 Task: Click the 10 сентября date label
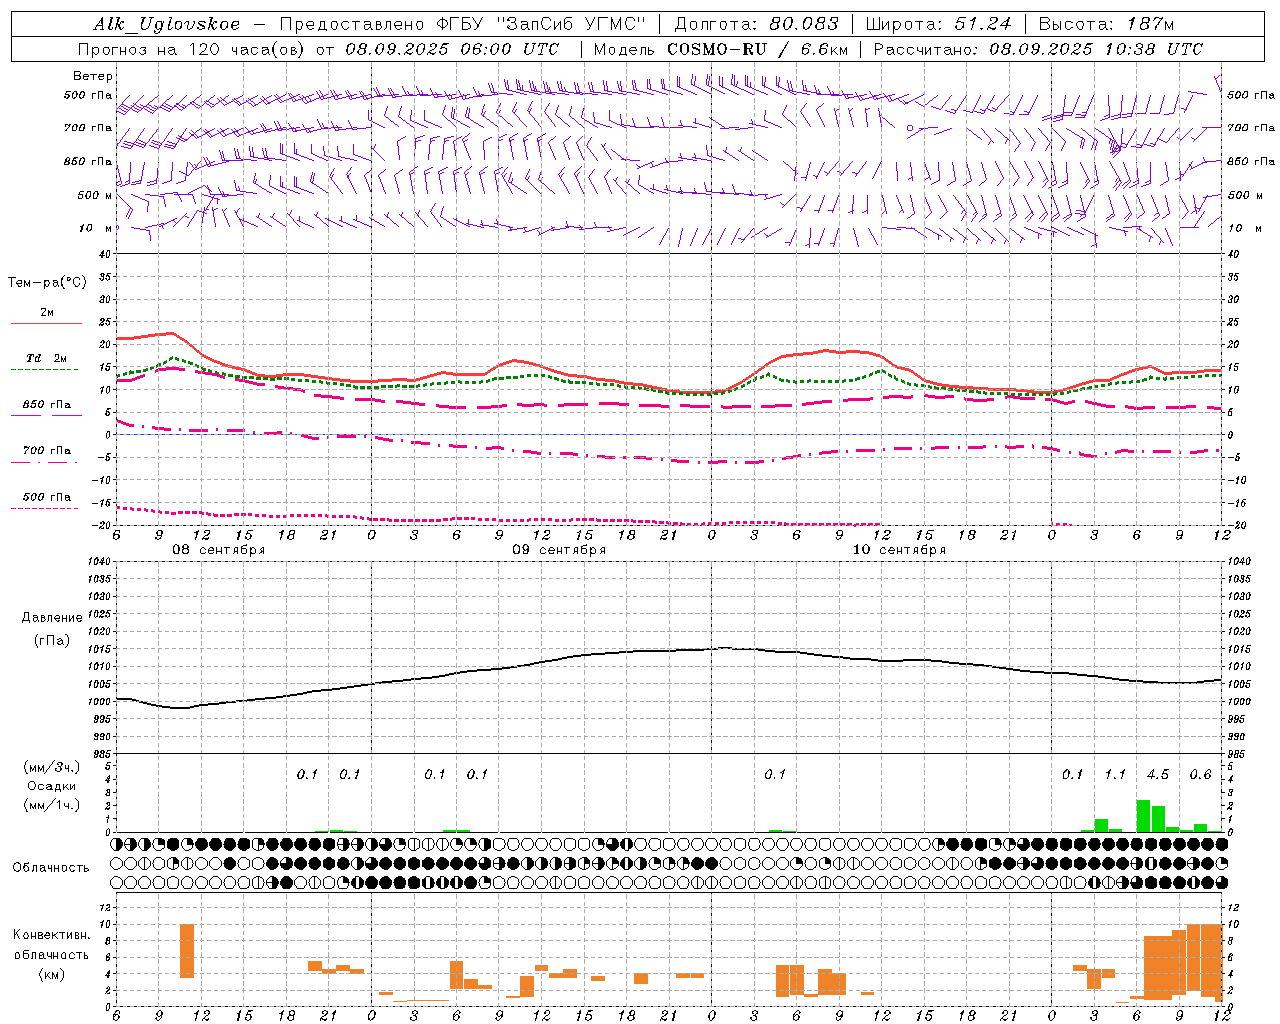pos(899,550)
